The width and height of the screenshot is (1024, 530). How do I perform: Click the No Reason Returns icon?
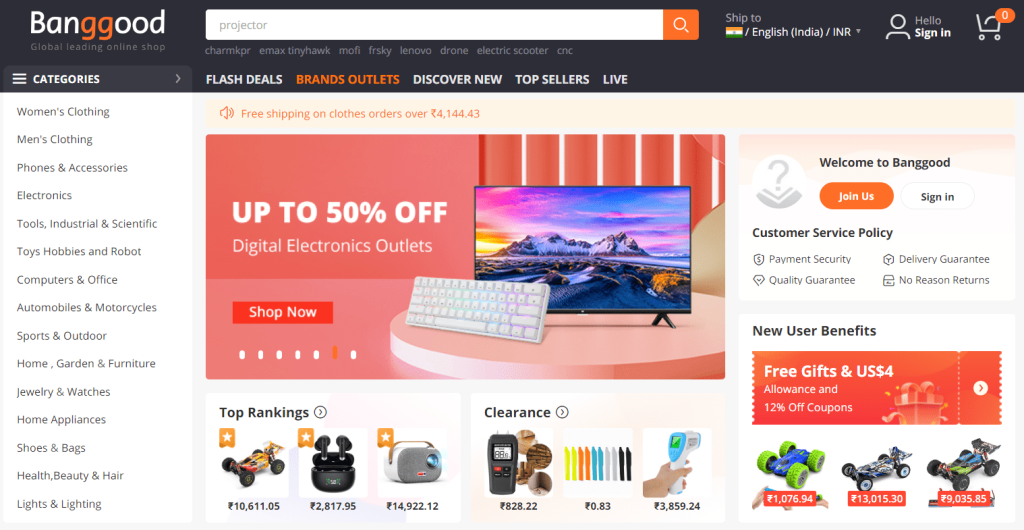click(888, 280)
